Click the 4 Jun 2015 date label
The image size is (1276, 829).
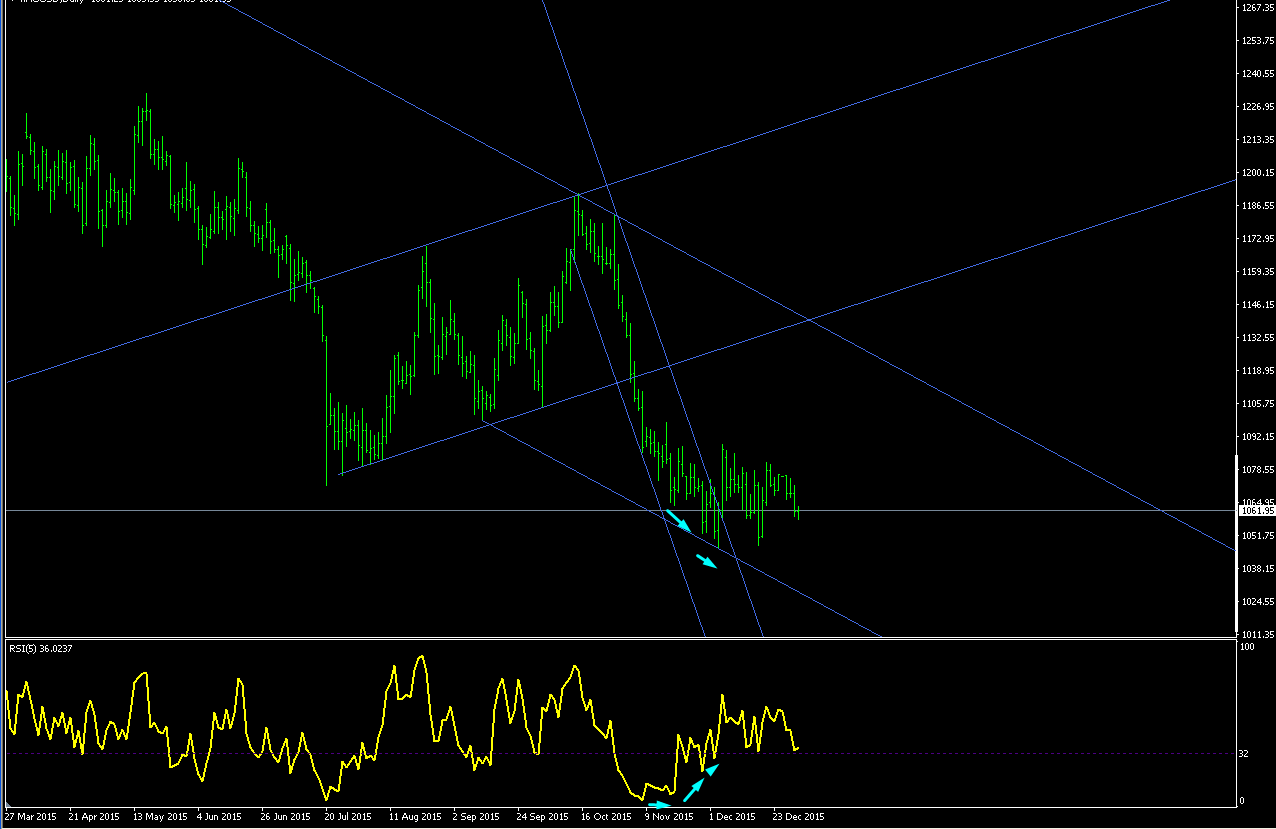coord(220,817)
